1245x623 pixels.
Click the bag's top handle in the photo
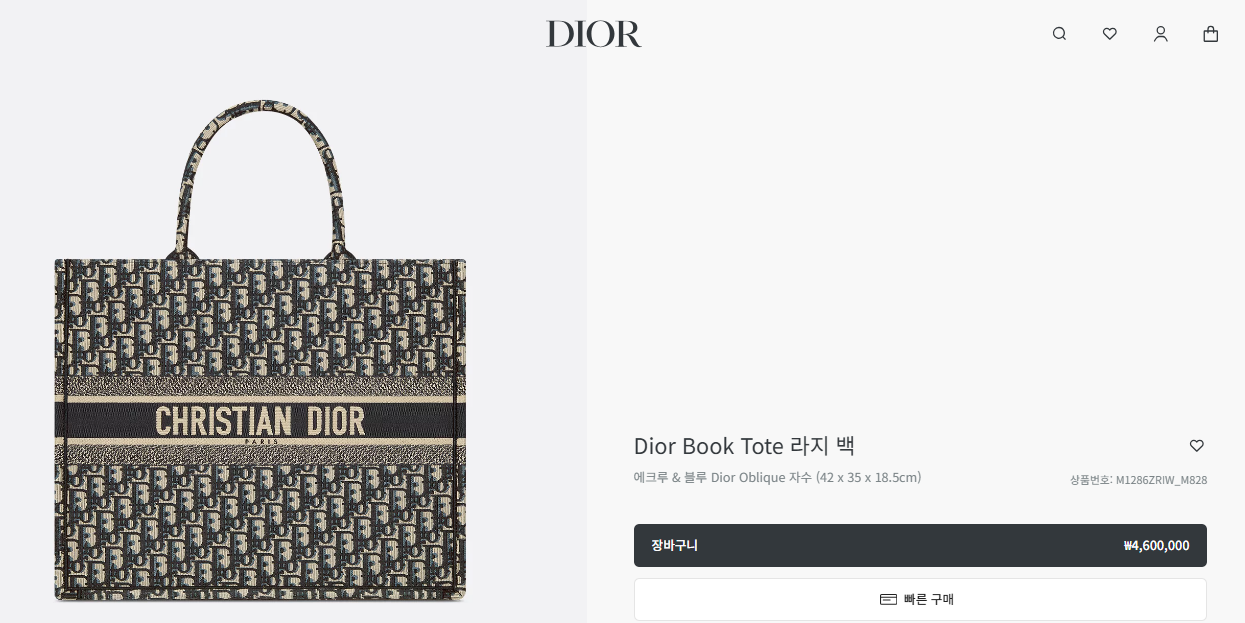pyautogui.click(x=260, y=170)
